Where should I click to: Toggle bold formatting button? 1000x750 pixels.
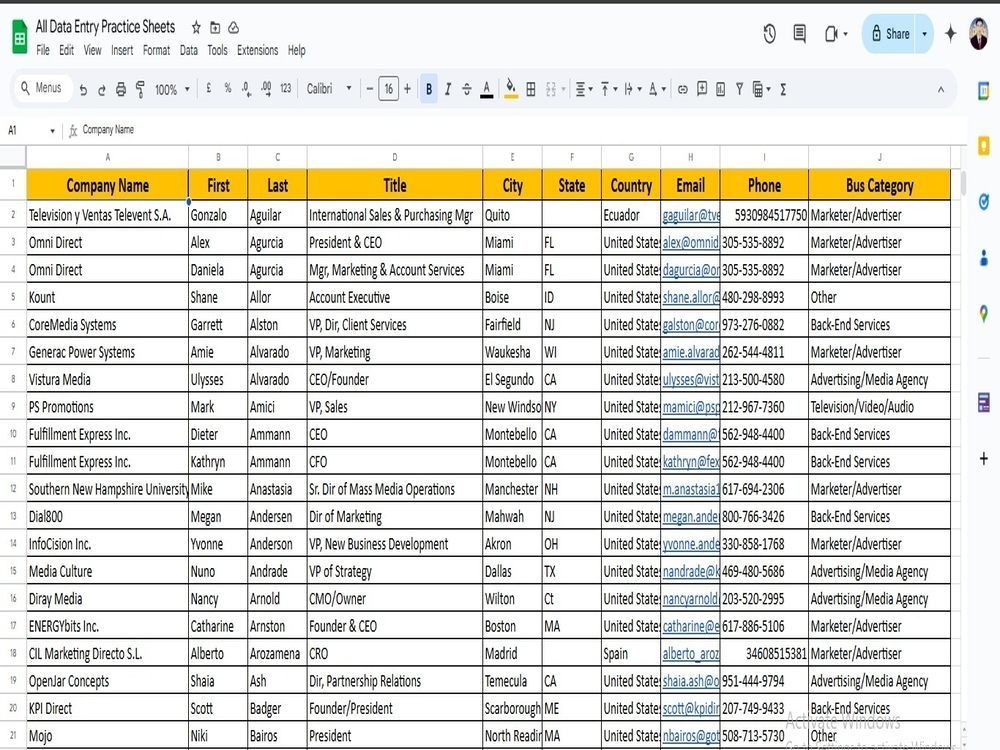(429, 89)
